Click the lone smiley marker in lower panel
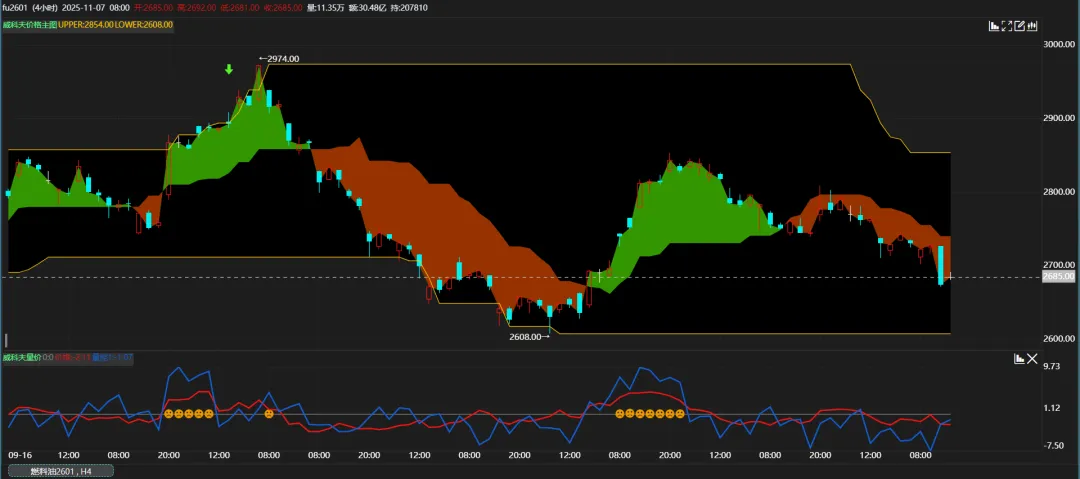 click(269, 413)
